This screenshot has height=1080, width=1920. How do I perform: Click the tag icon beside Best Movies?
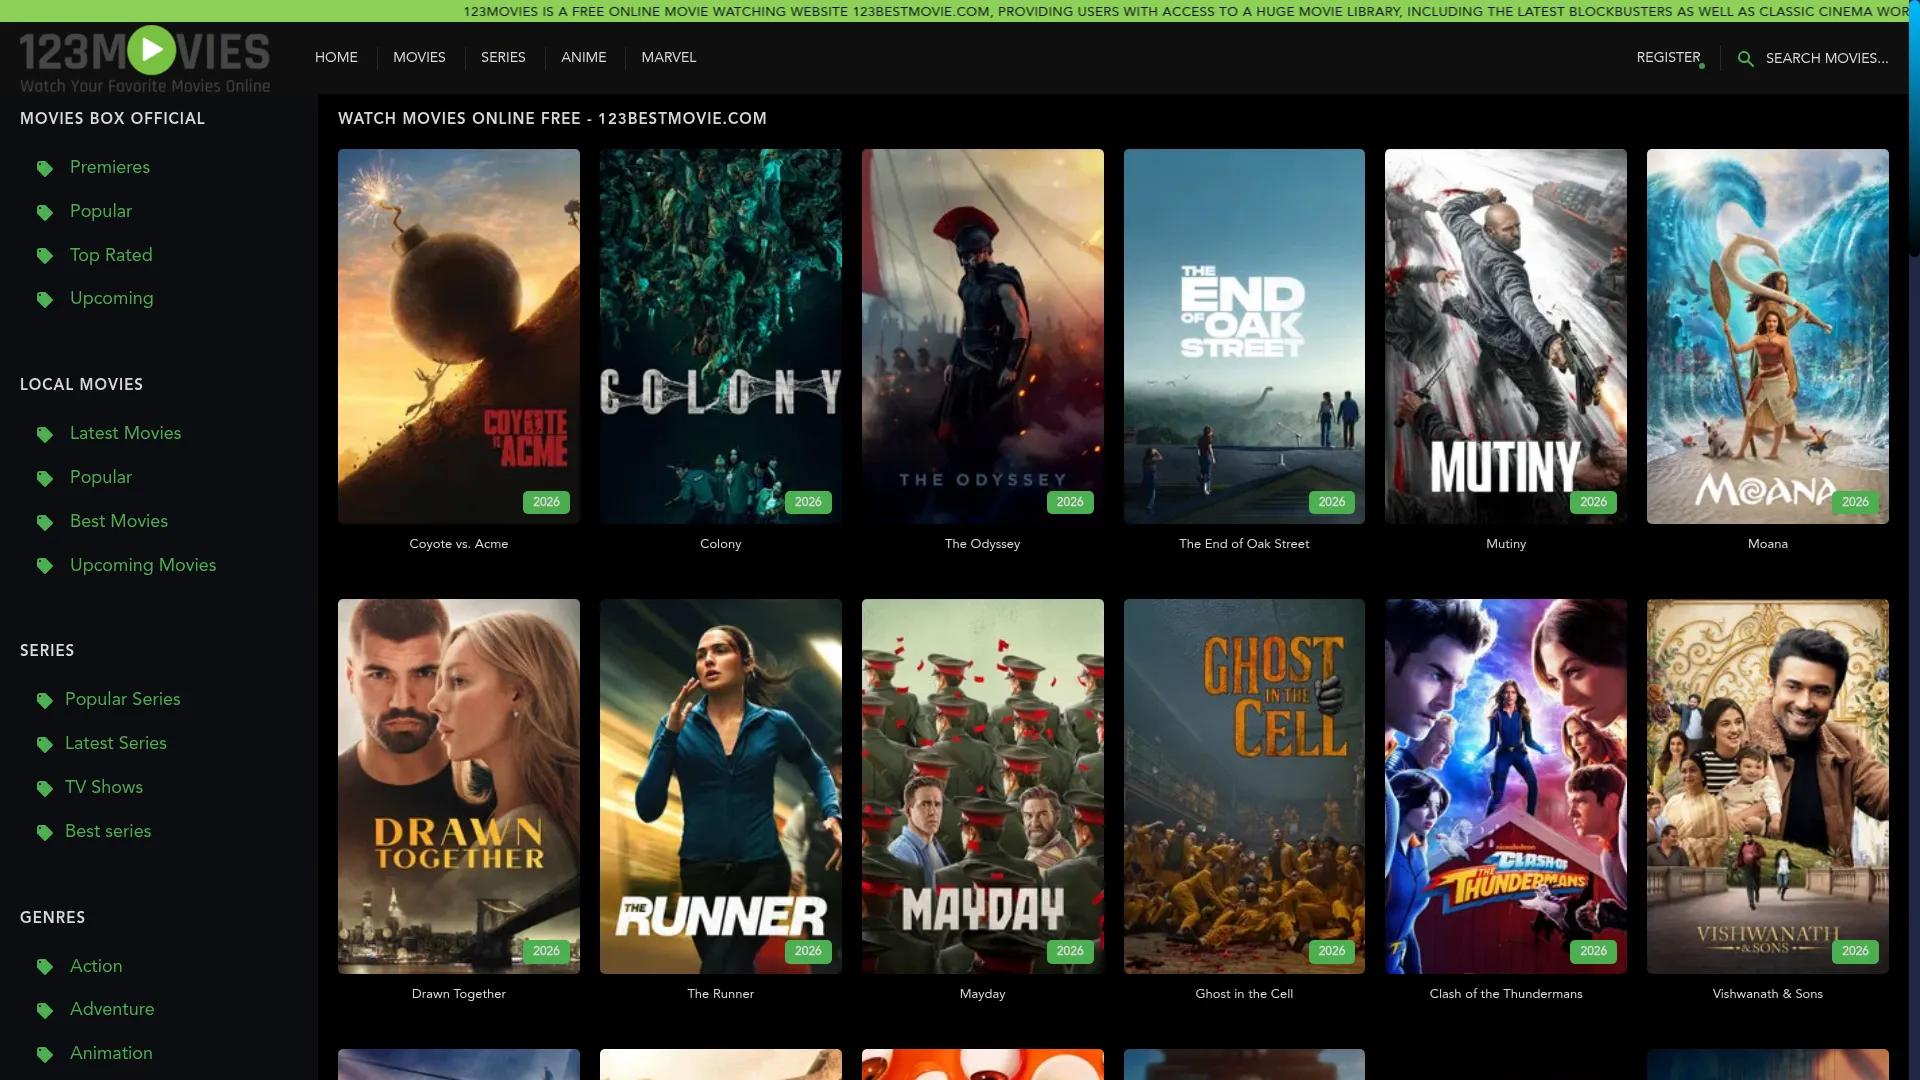(45, 522)
